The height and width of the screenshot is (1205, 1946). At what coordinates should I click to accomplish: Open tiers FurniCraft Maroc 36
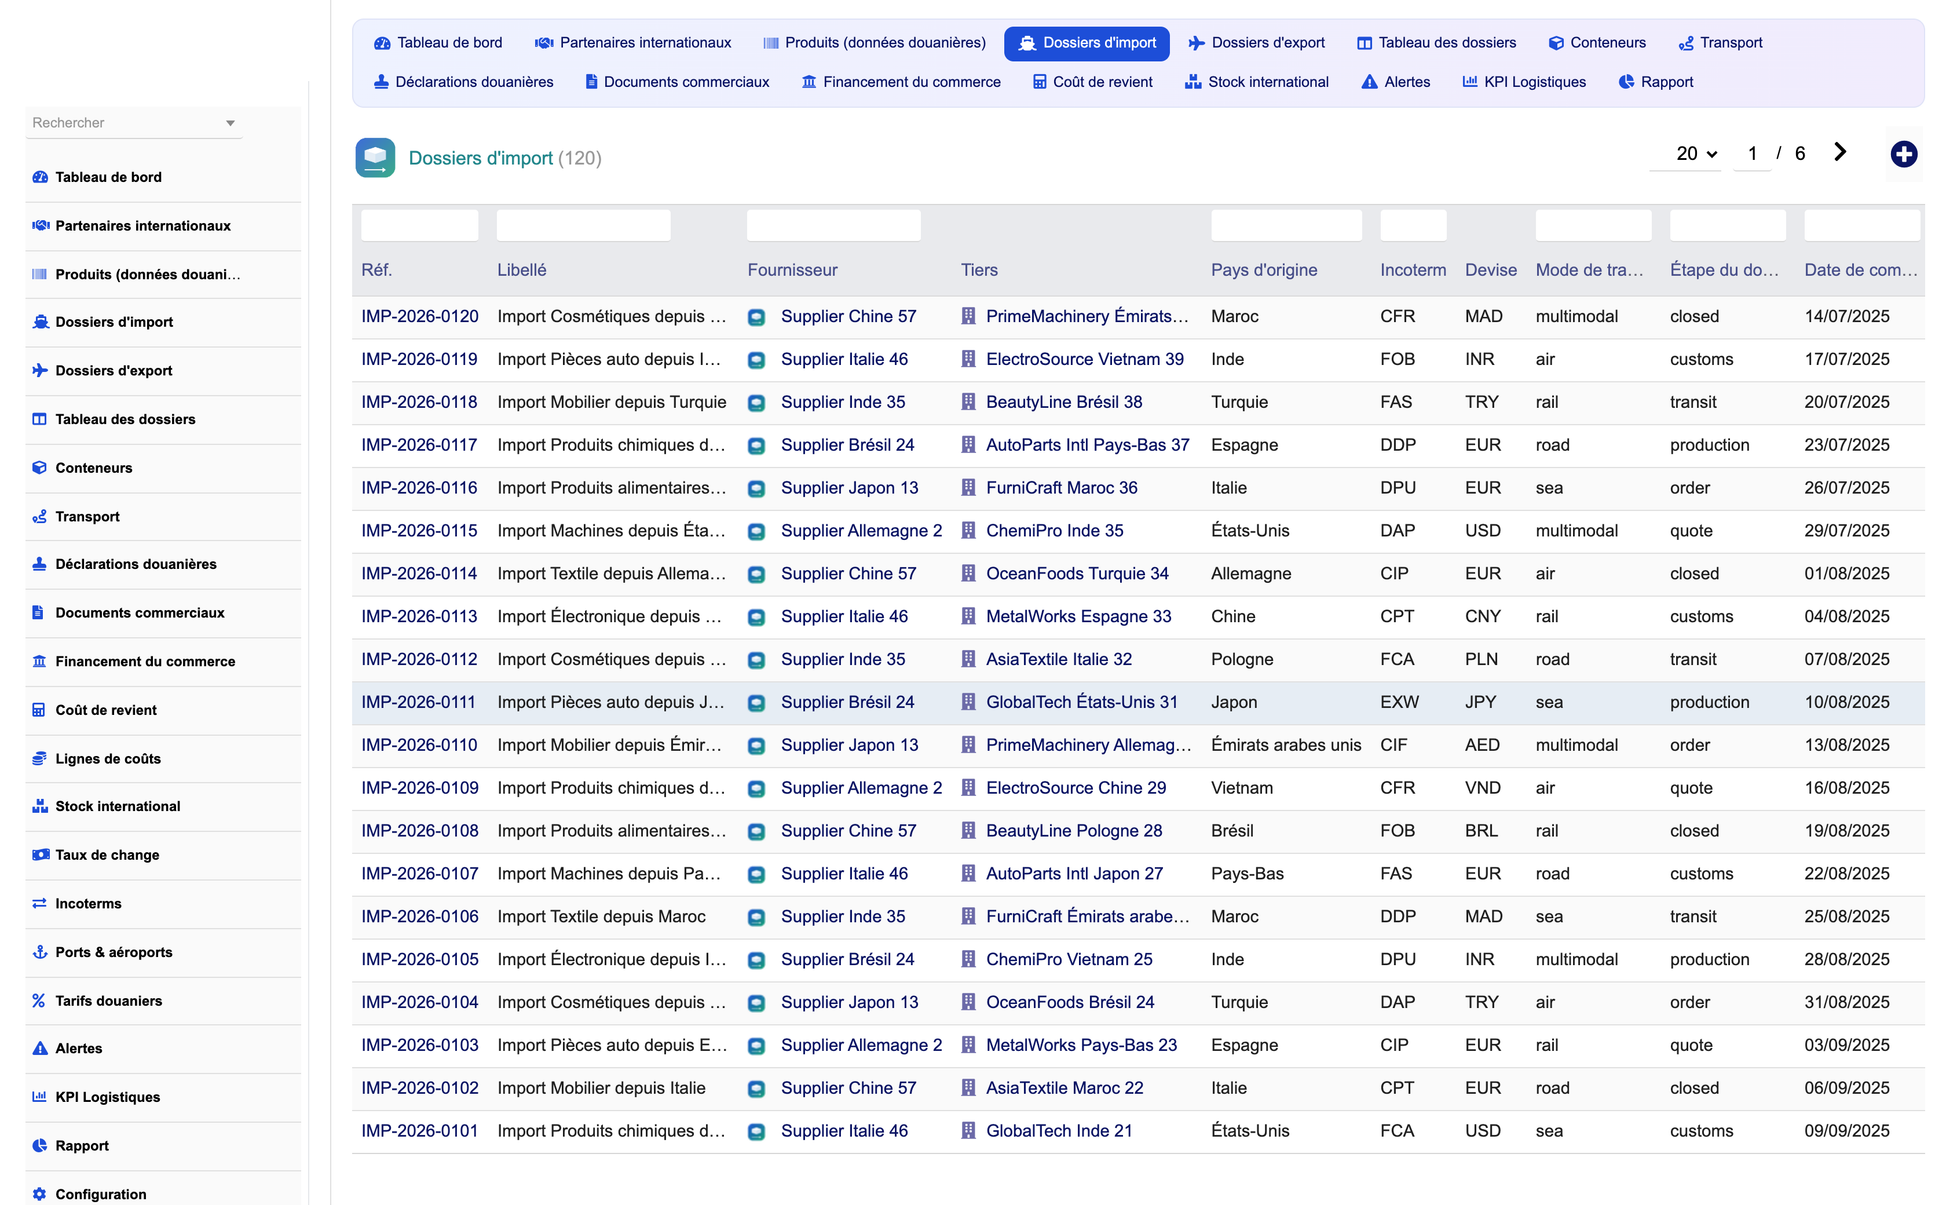pyautogui.click(x=1062, y=488)
